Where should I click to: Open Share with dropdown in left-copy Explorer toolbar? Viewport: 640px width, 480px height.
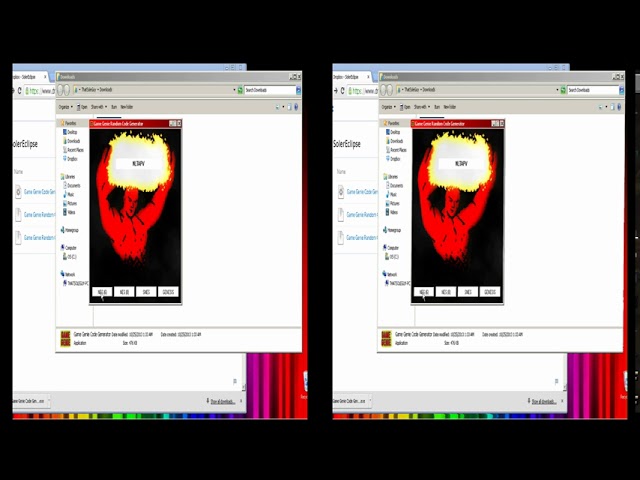99,107
